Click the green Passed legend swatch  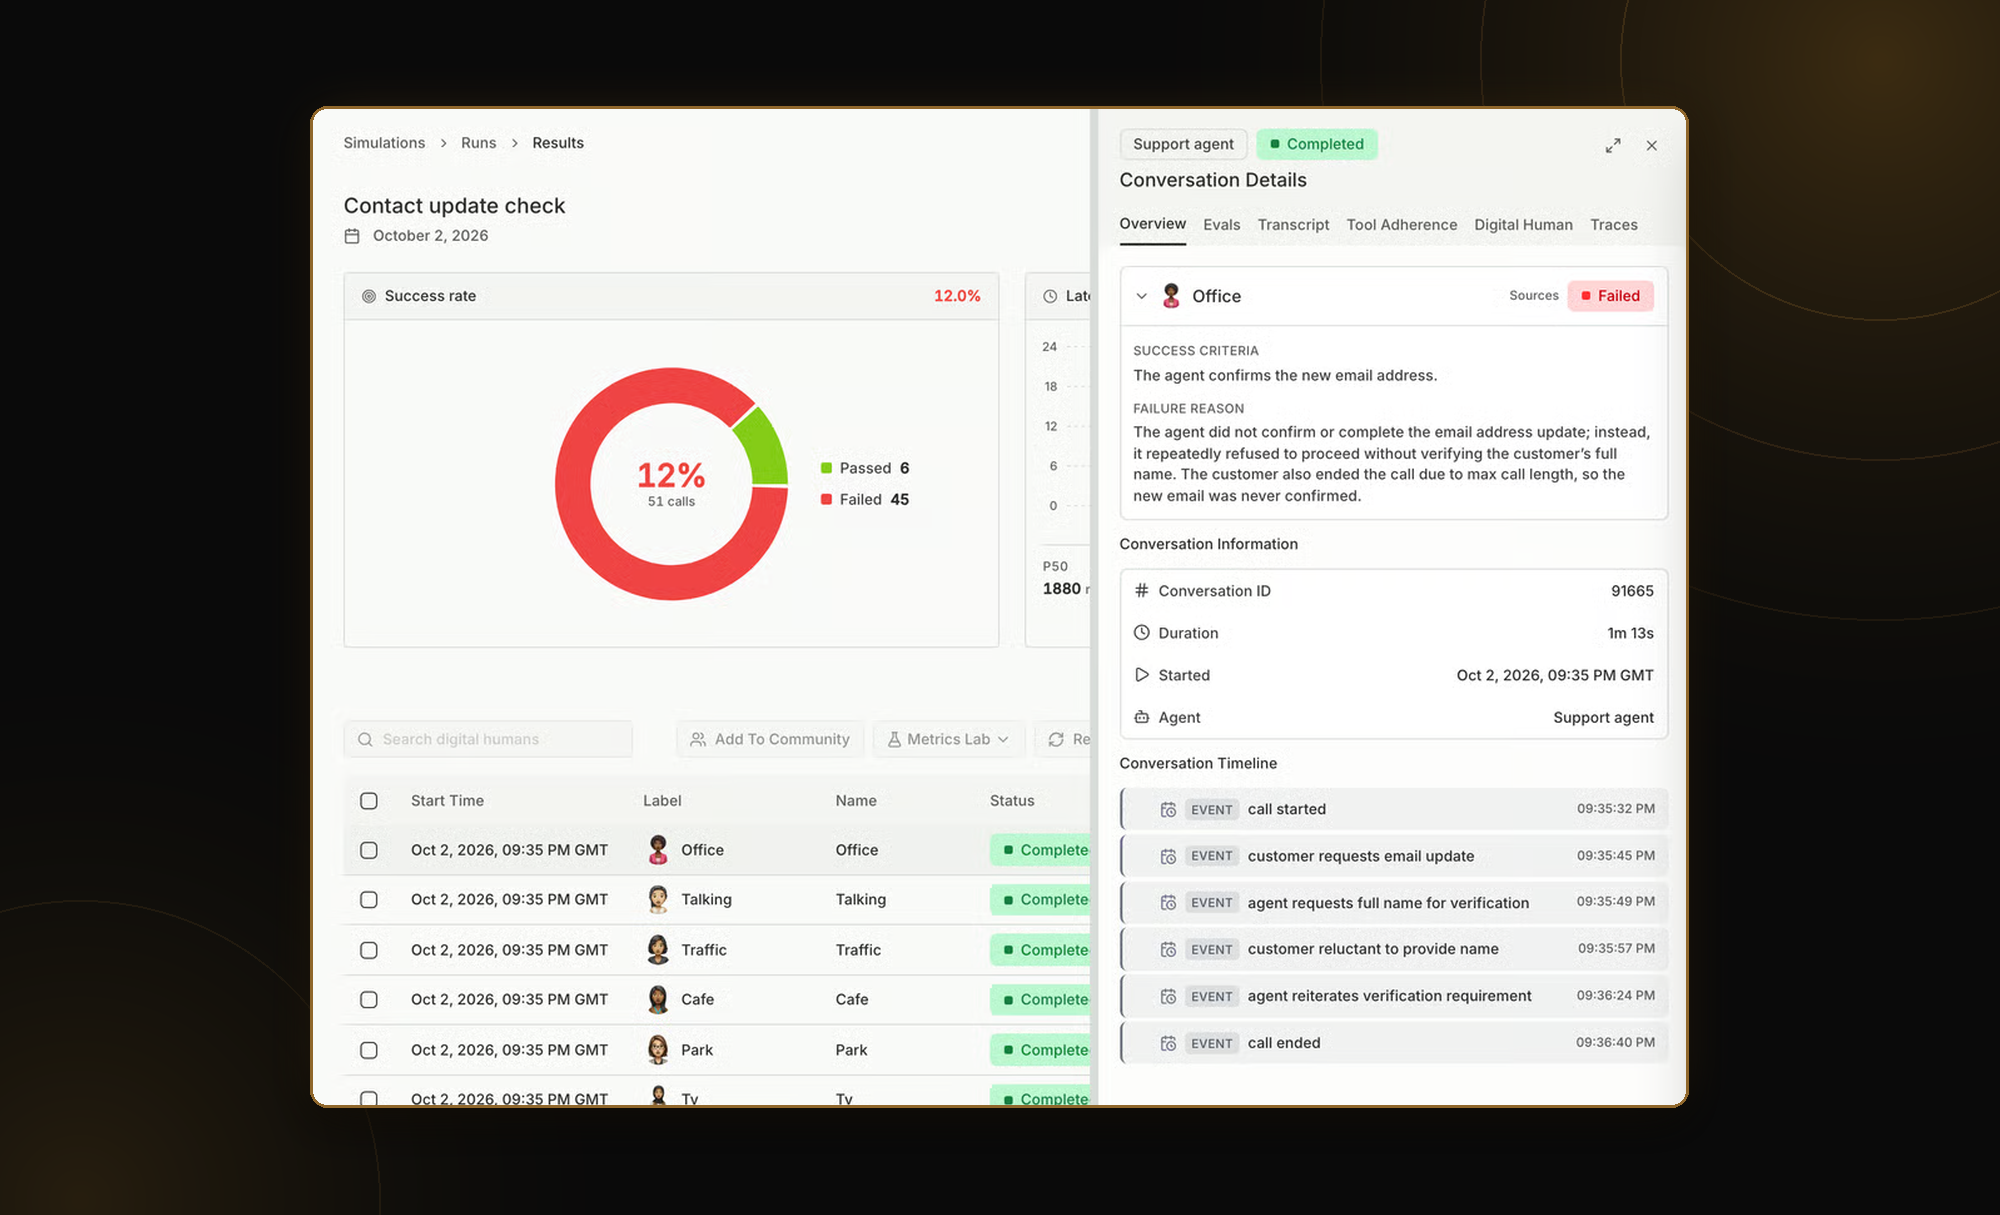point(826,468)
